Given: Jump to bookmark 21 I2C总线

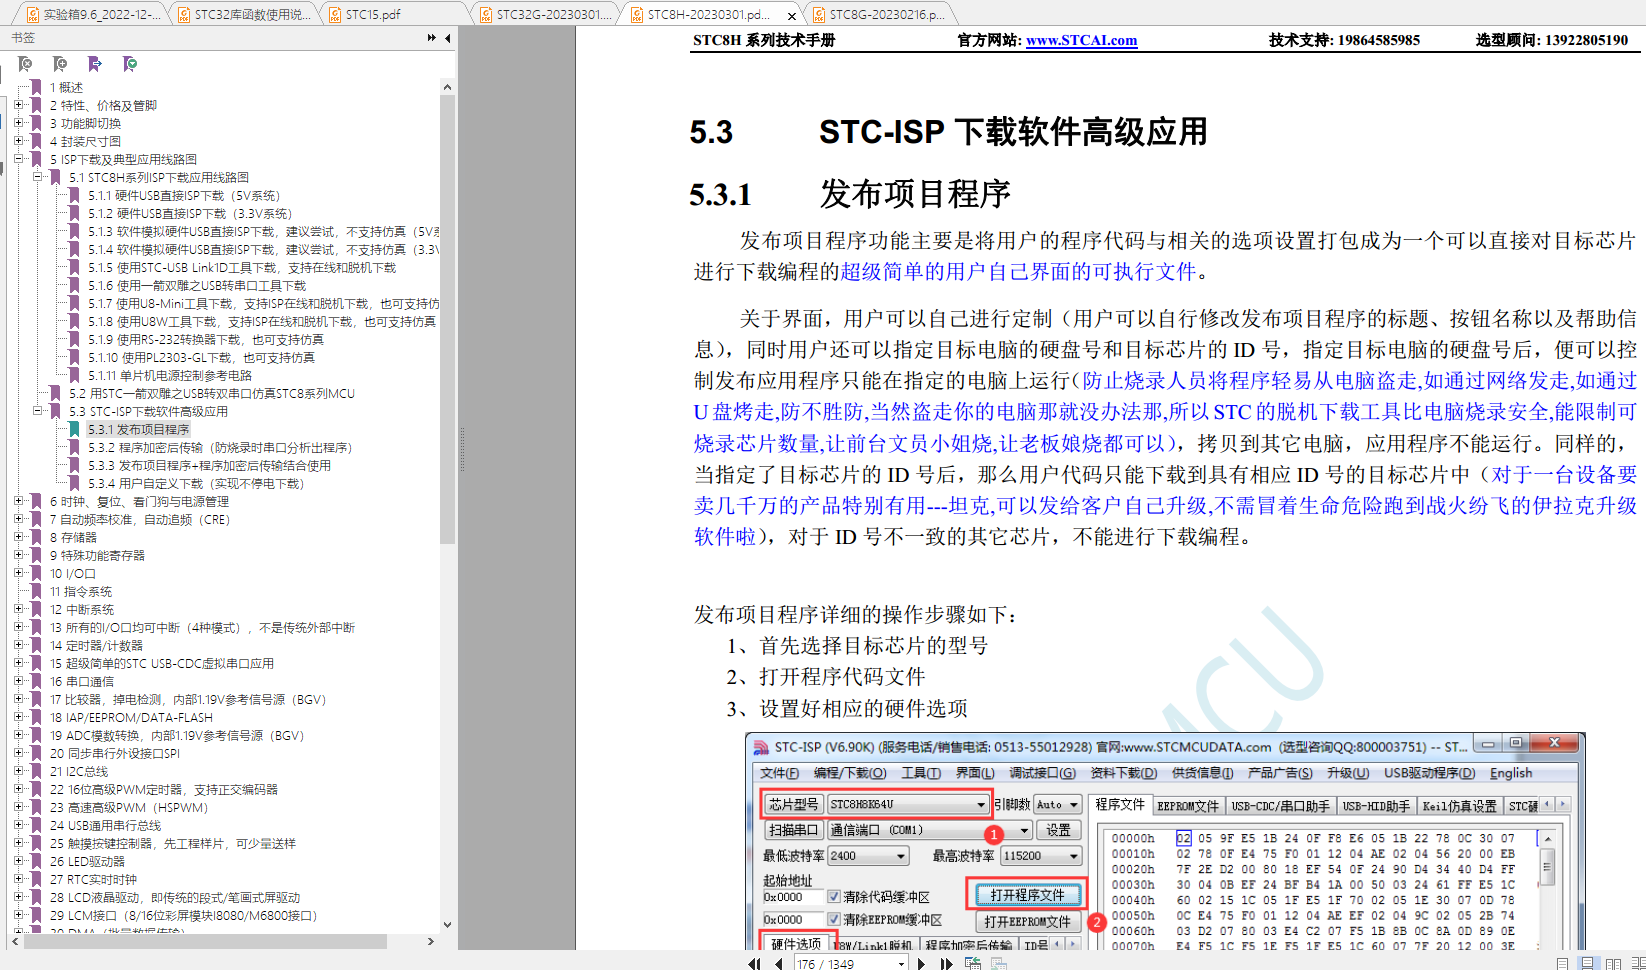Looking at the screenshot, I should point(79,771).
